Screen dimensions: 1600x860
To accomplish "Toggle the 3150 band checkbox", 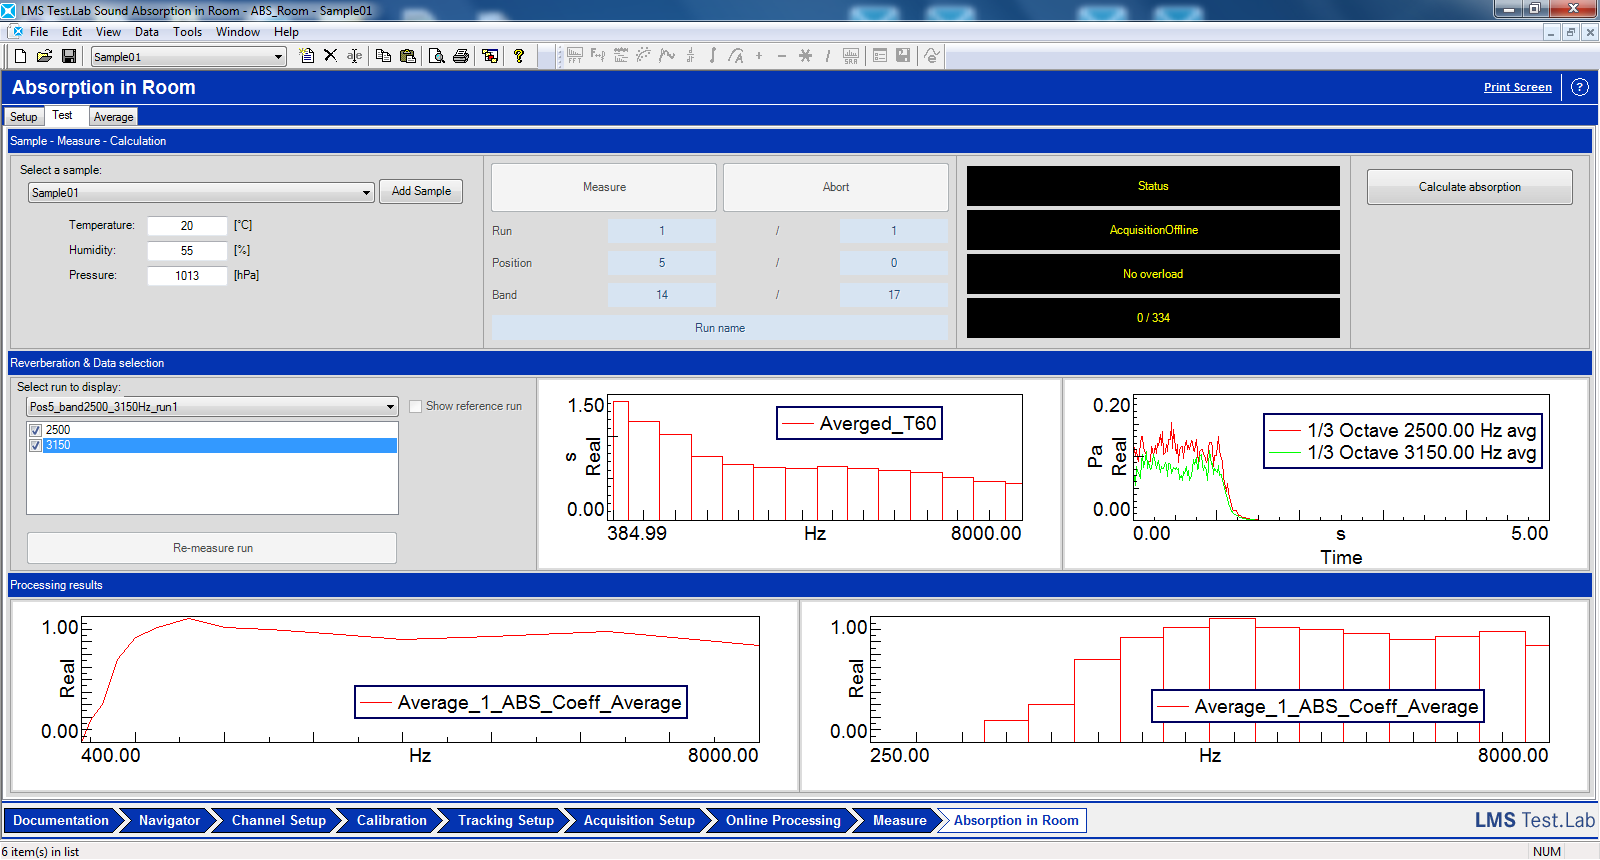I will tap(36, 445).
